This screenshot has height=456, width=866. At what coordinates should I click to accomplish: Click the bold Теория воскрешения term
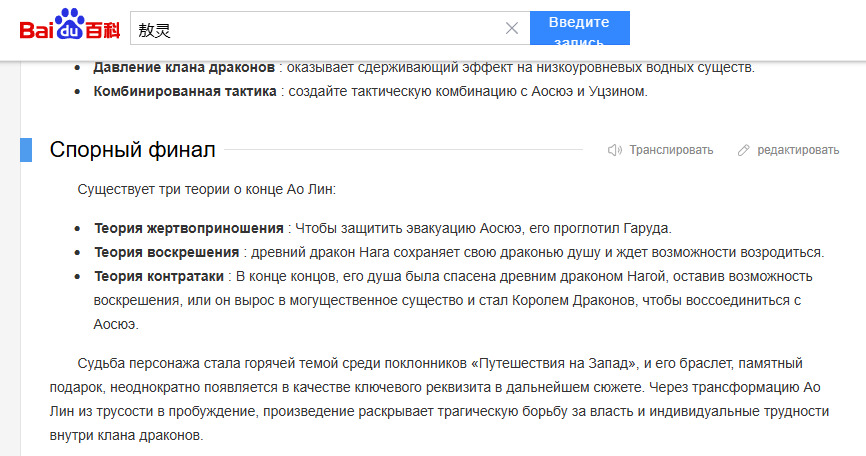click(x=166, y=251)
